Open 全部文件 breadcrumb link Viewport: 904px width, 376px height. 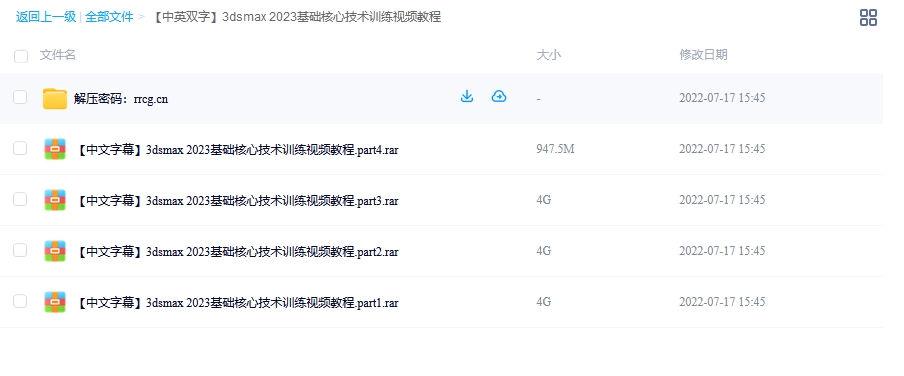coord(109,17)
